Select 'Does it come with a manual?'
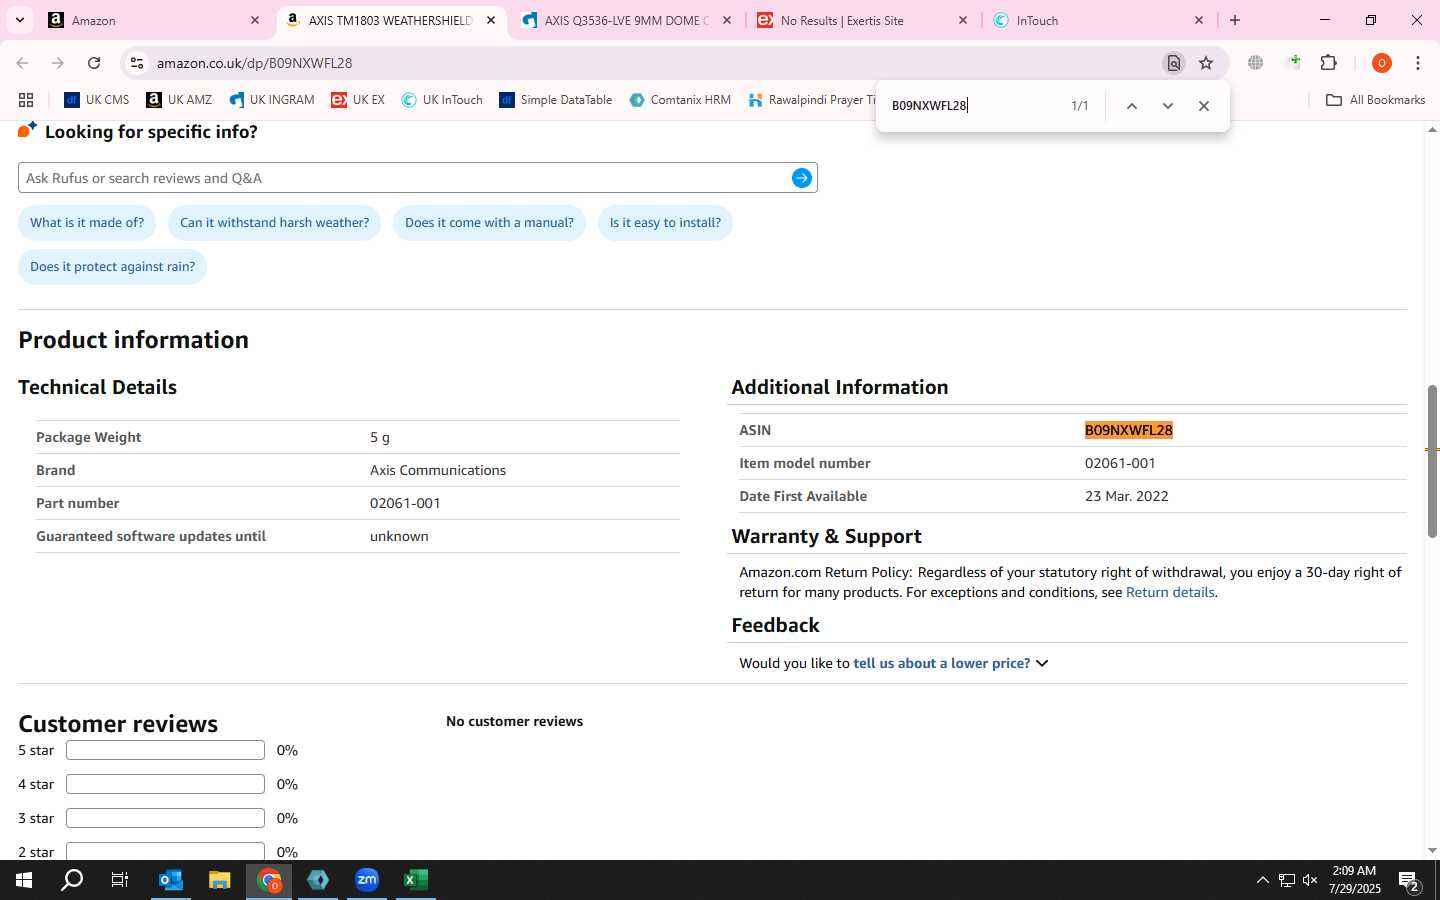The width and height of the screenshot is (1440, 900). click(x=489, y=223)
